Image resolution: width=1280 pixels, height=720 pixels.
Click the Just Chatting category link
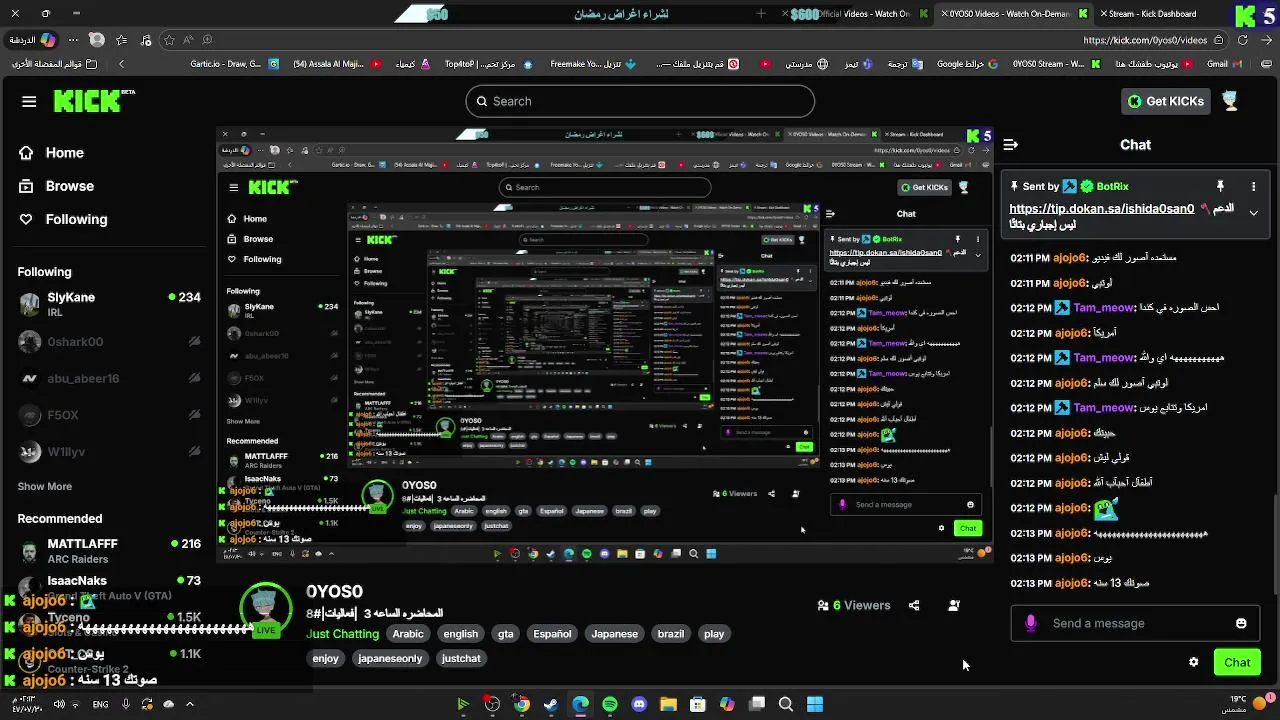pyautogui.click(x=342, y=634)
